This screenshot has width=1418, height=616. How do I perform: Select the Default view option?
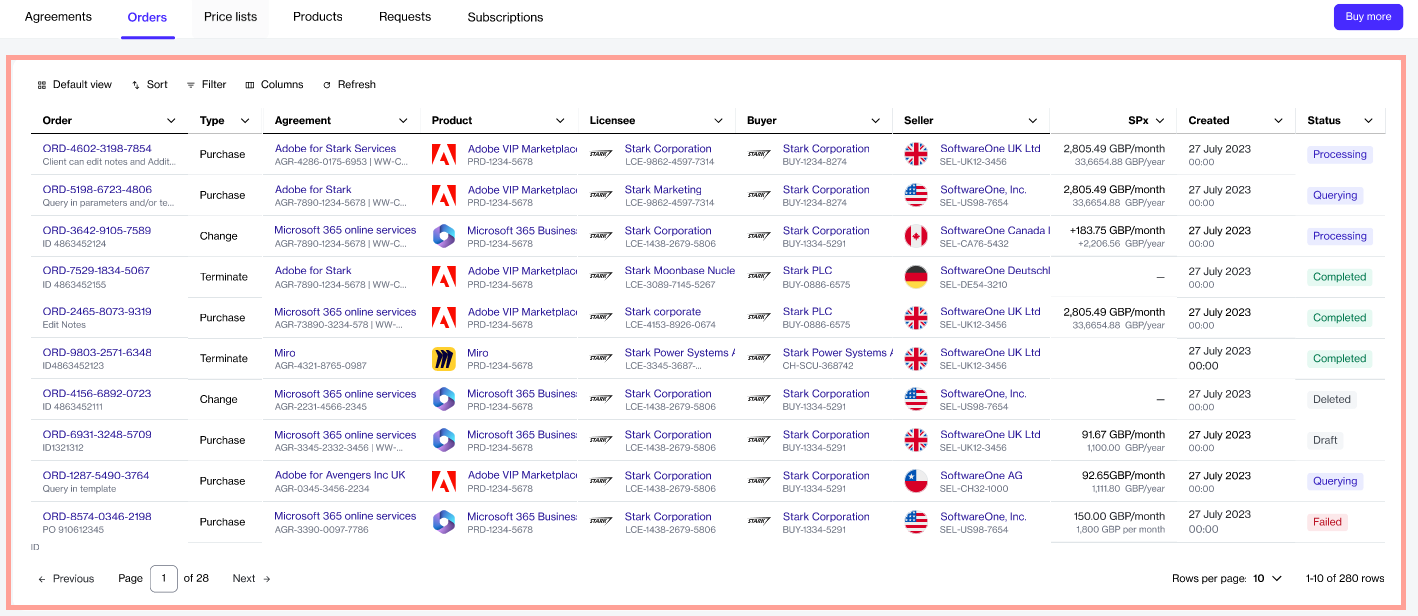pyautogui.click(x=74, y=85)
